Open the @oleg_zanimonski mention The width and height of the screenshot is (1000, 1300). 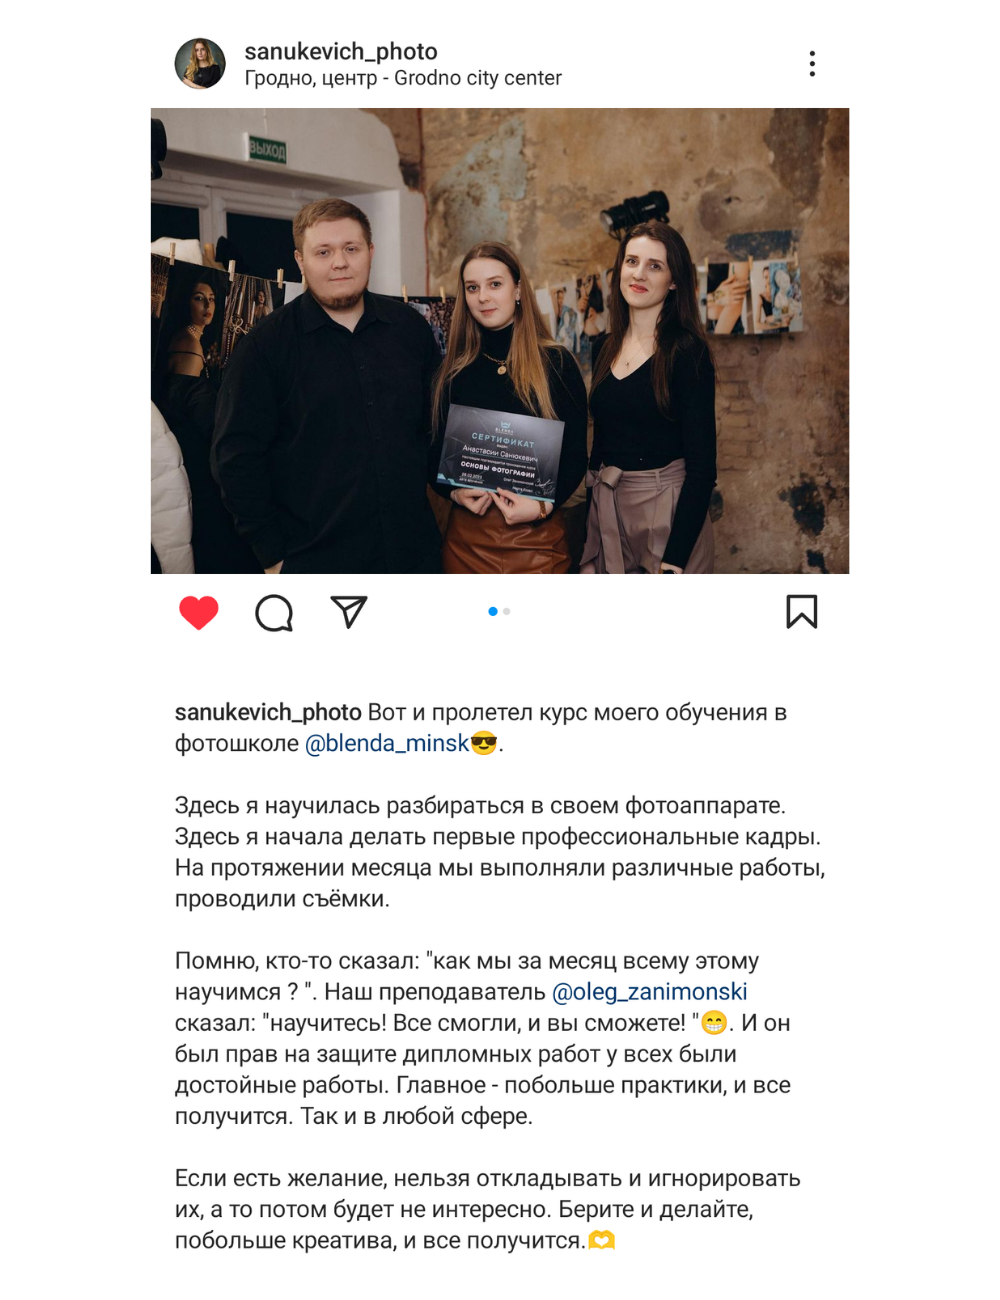650,991
